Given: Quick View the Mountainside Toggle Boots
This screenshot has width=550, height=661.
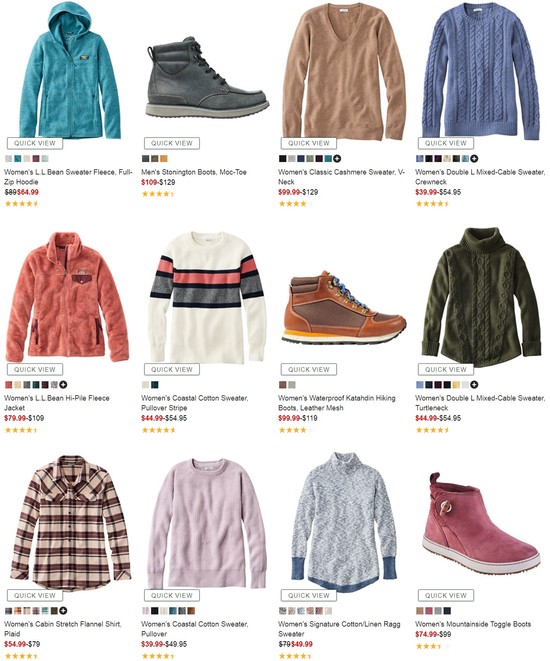Looking at the screenshot, I should point(446,595).
